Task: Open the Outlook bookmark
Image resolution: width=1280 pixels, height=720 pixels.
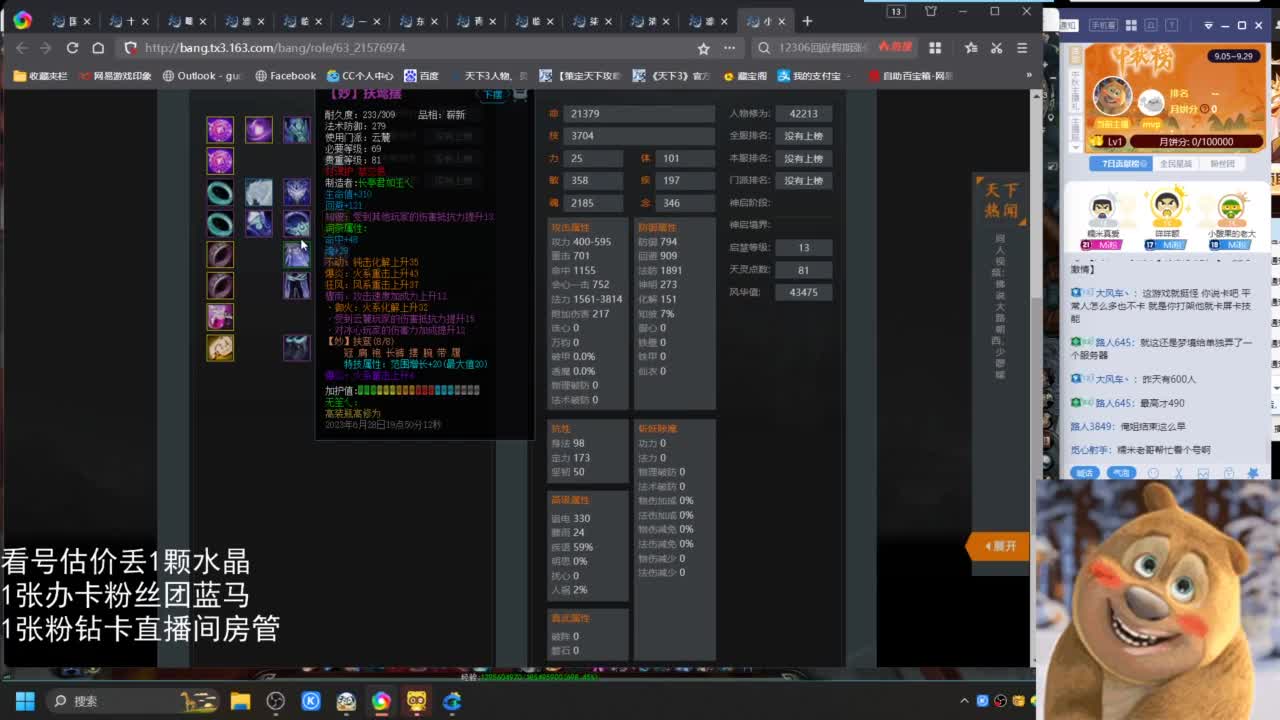Action: [x=202, y=76]
